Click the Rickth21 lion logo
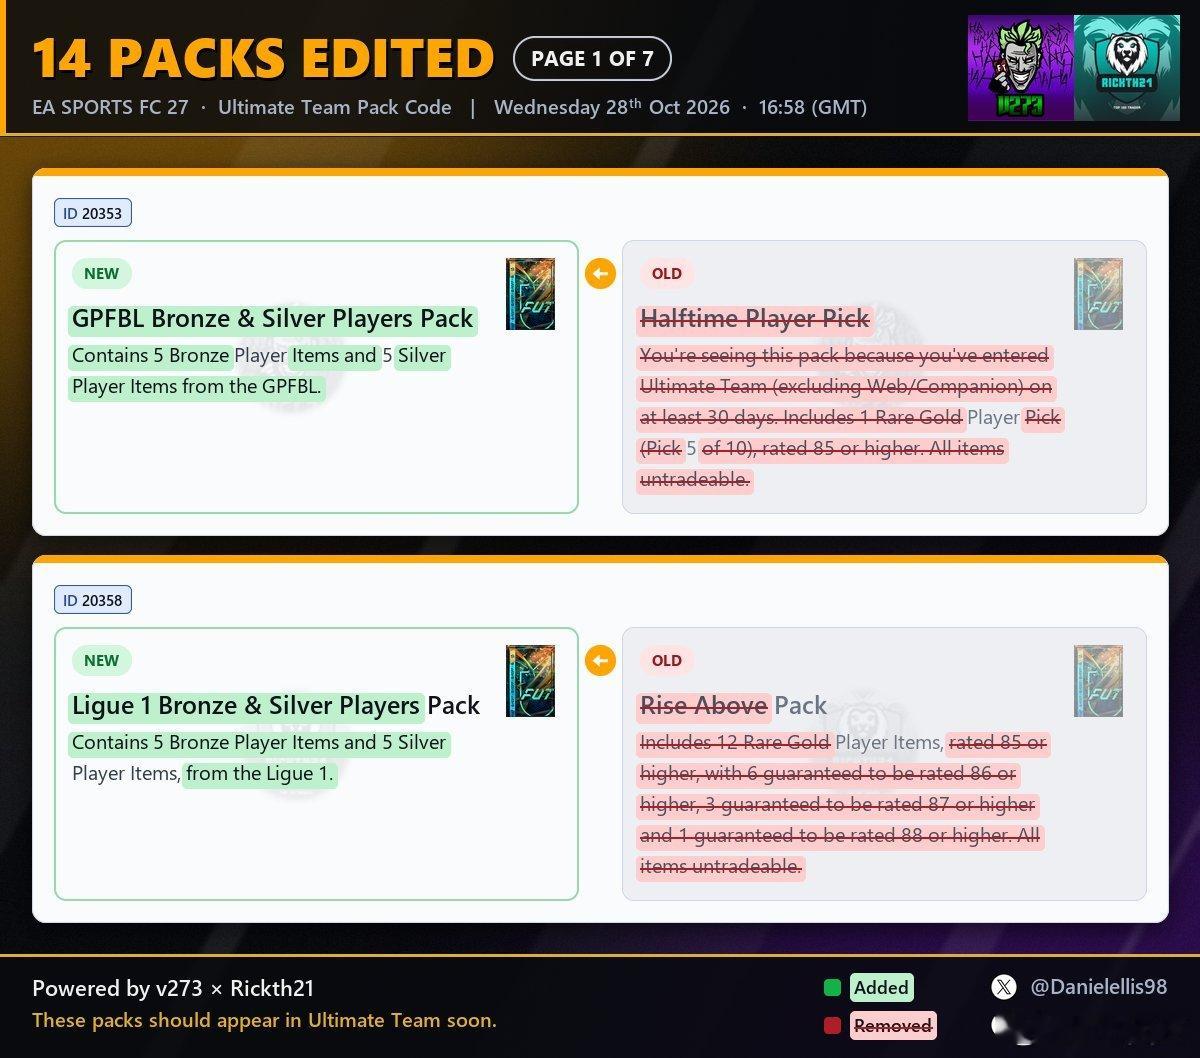This screenshot has height=1058, width=1200. coord(1127,68)
